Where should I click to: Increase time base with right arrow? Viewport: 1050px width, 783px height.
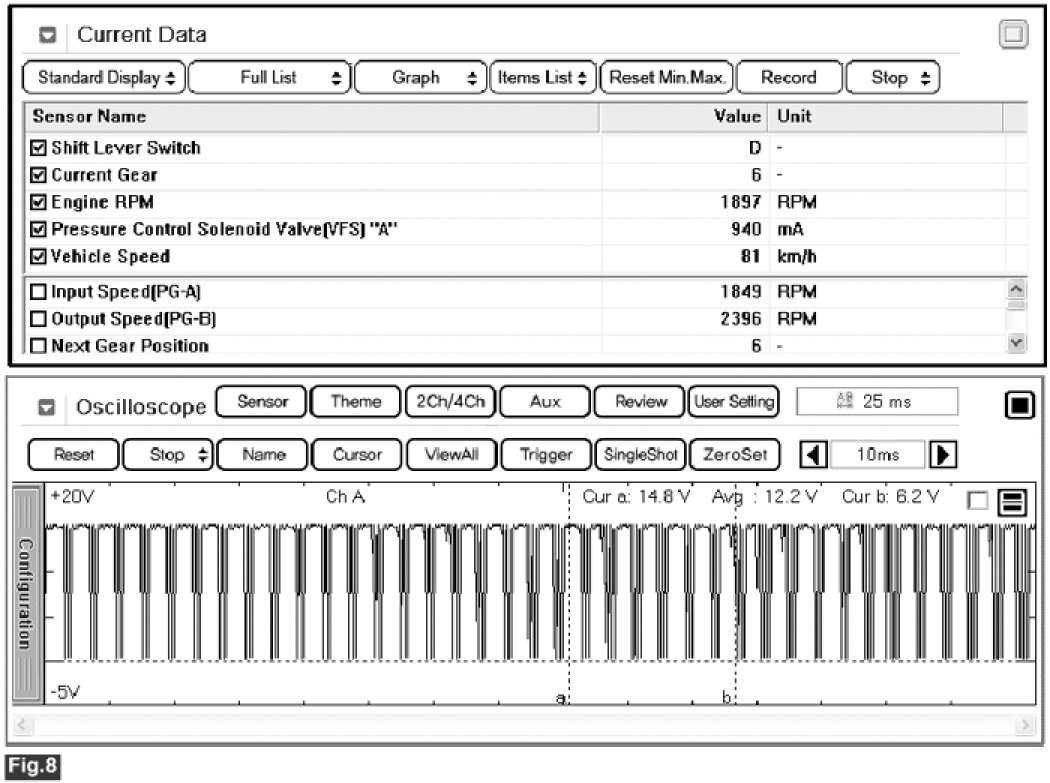click(x=941, y=454)
